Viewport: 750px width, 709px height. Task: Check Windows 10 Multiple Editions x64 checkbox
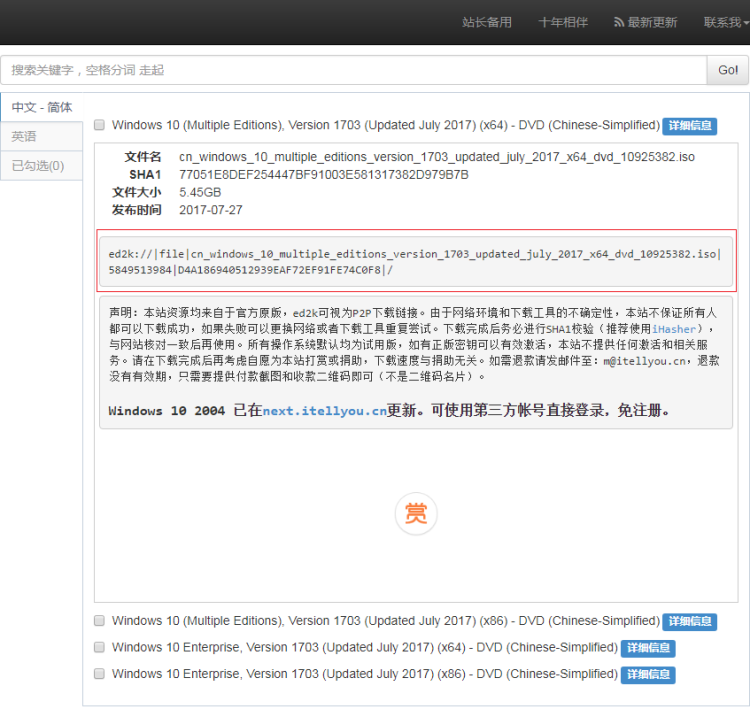pos(99,125)
